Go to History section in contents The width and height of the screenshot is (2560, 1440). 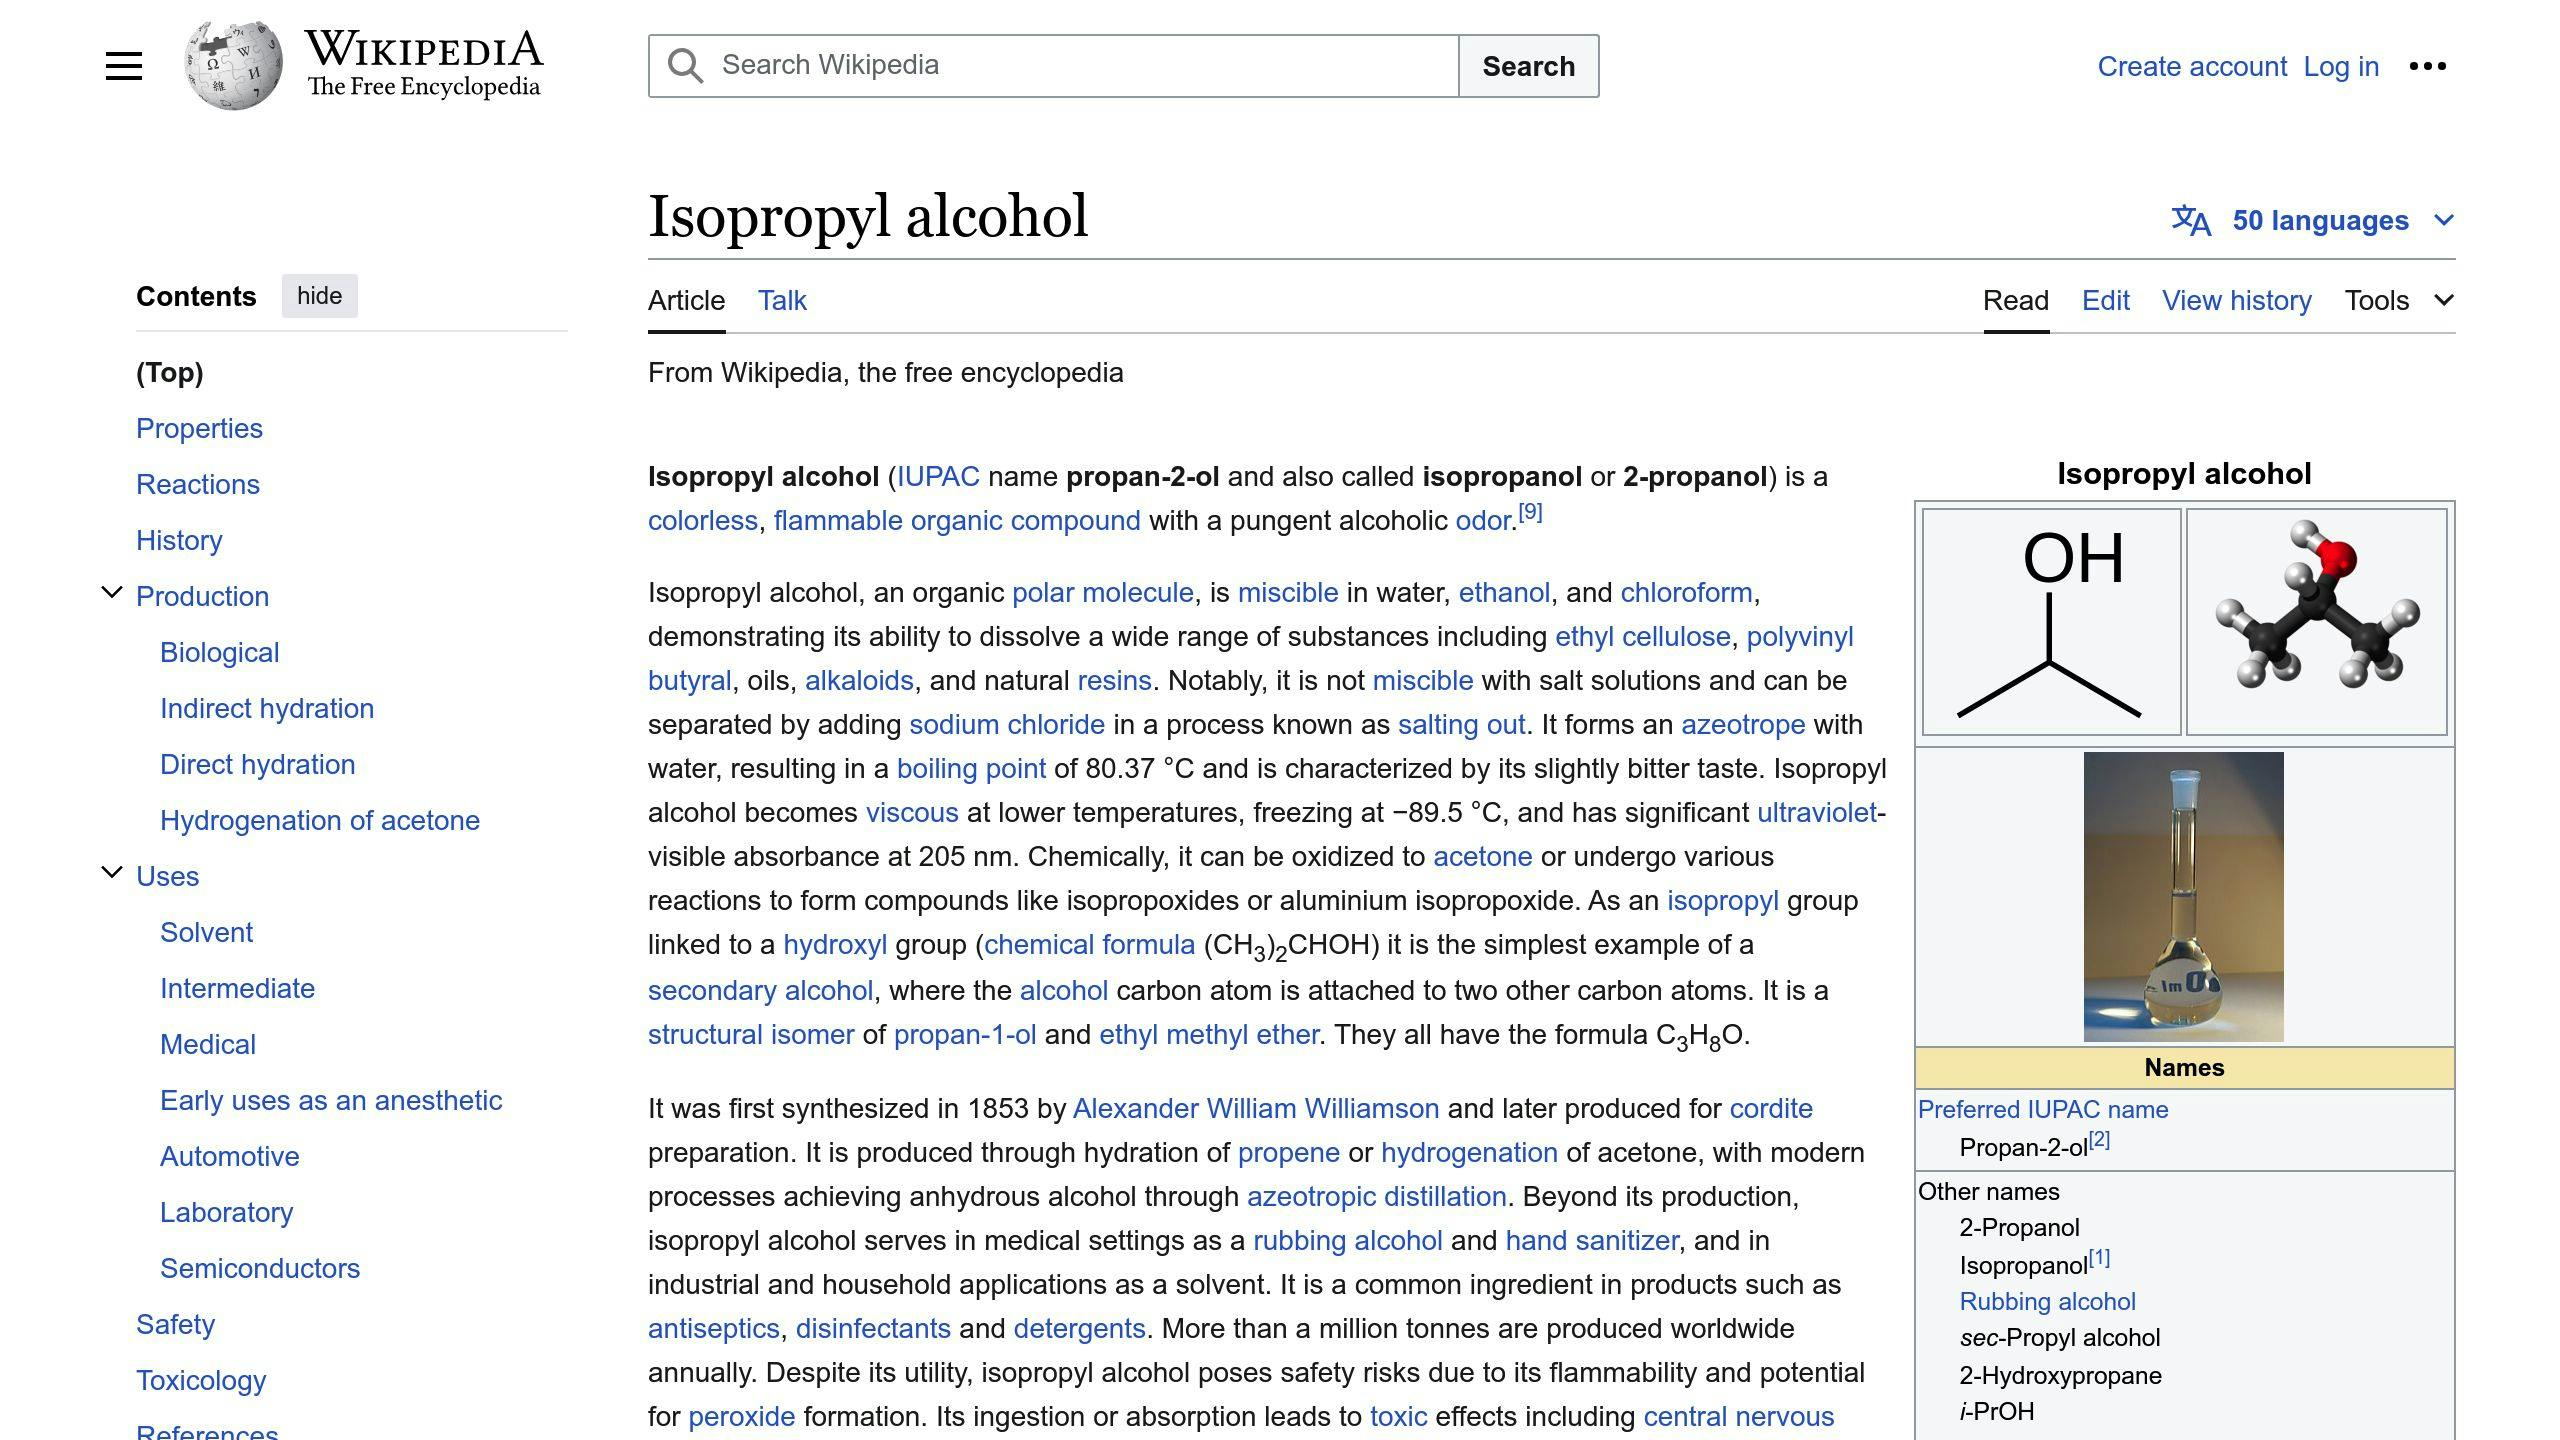(x=179, y=540)
